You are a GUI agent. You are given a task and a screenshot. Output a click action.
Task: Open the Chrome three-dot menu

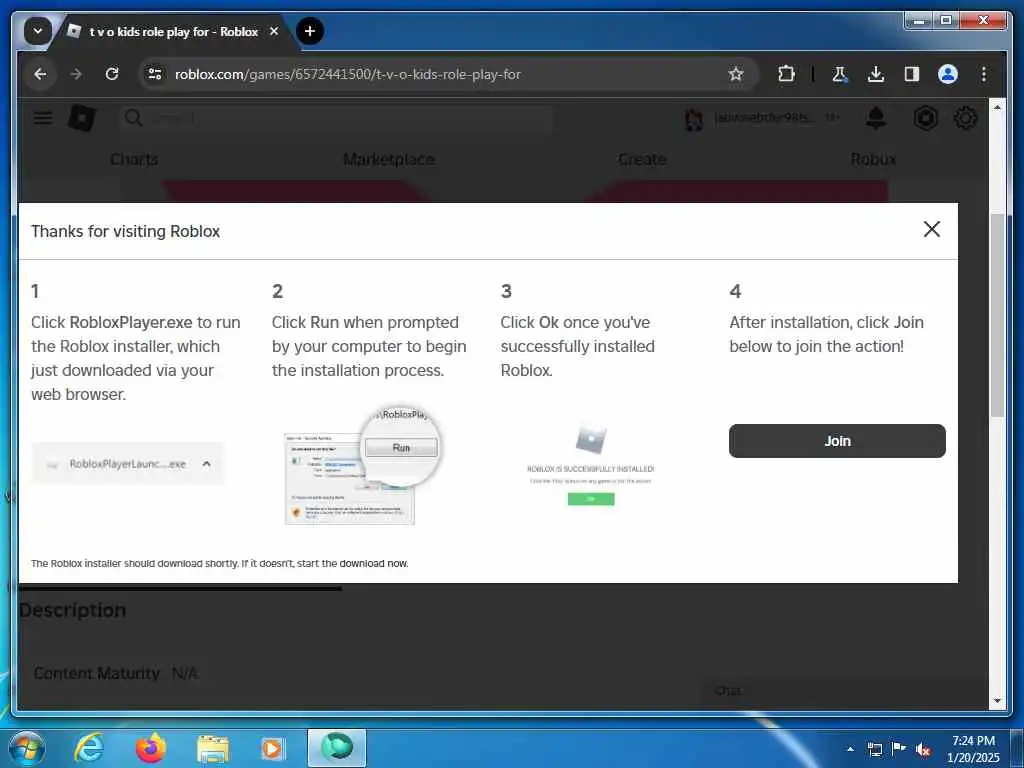pos(984,74)
